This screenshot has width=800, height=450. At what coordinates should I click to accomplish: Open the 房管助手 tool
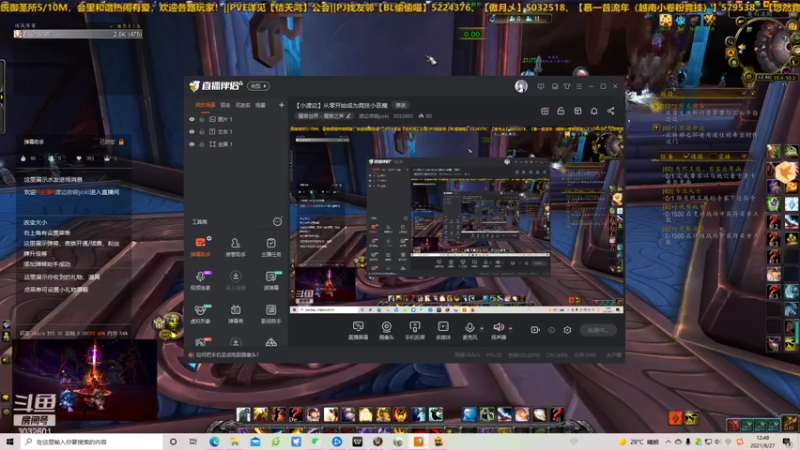(235, 247)
